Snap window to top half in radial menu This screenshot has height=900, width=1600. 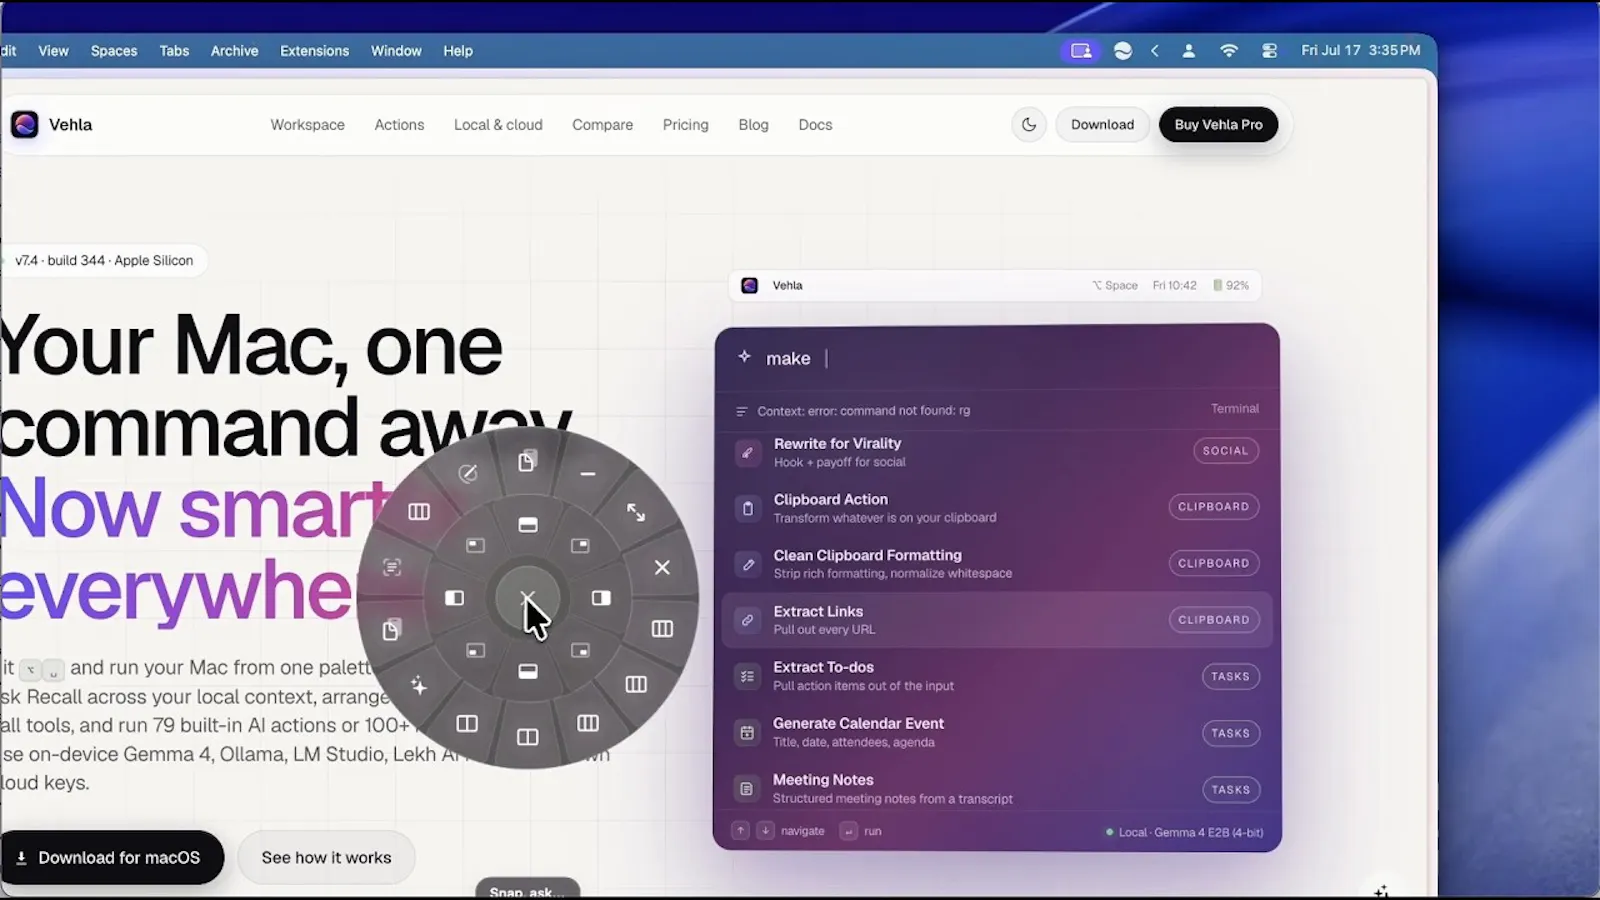[x=528, y=525]
